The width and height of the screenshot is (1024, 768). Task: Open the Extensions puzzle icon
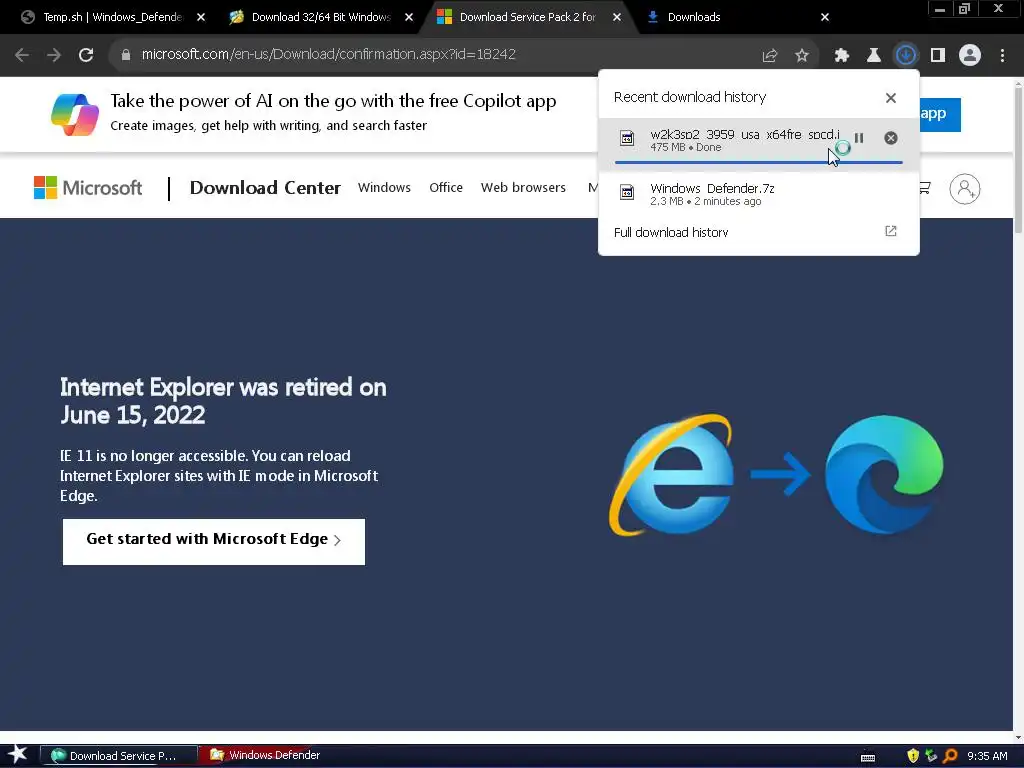click(842, 56)
